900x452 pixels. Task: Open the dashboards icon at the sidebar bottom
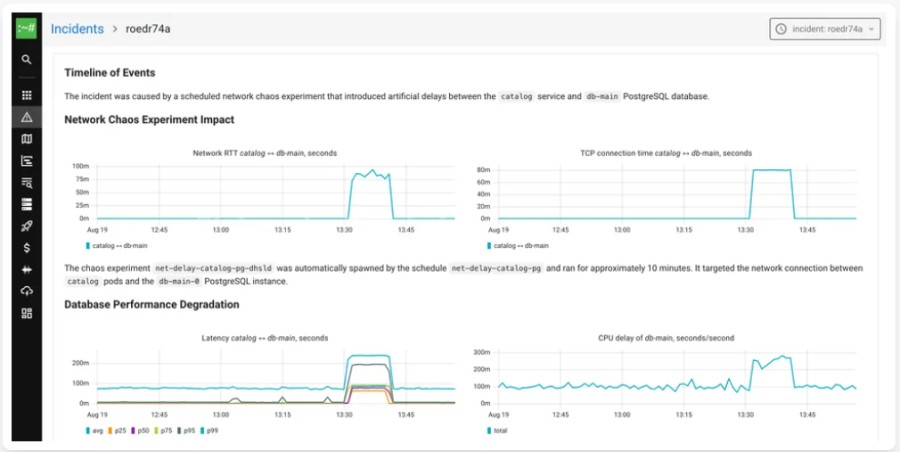pos(26,313)
